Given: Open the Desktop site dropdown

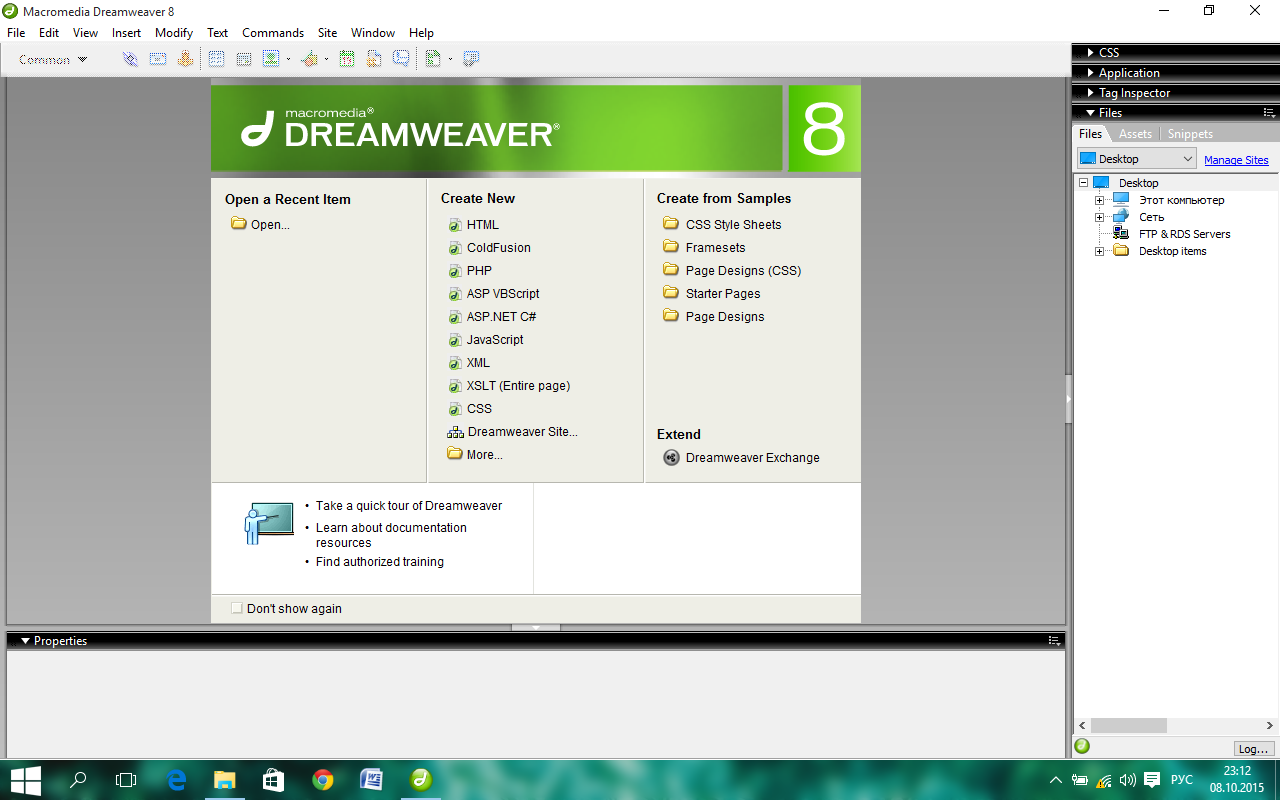Looking at the screenshot, I should [x=1137, y=159].
